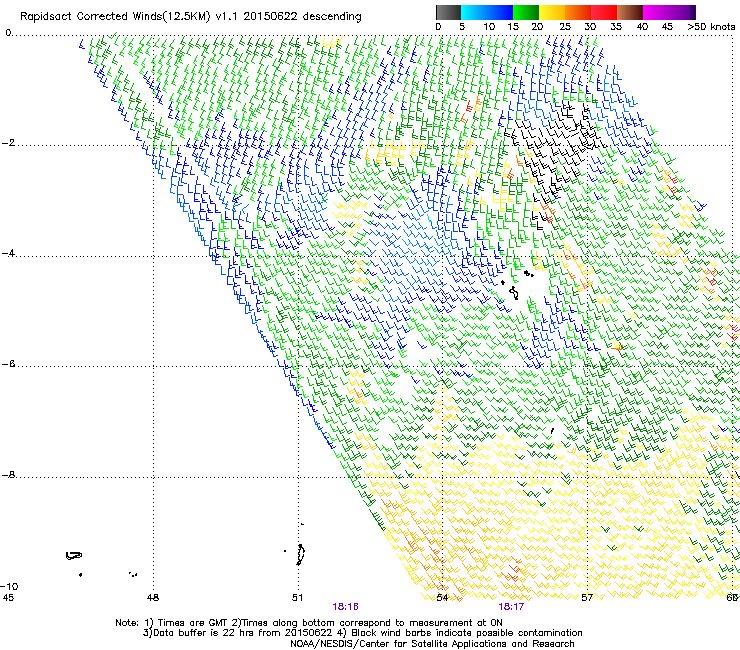Image resolution: width=740 pixels, height=650 pixels.
Task: Click the '-4' latitude axis label
Action: tap(8, 253)
